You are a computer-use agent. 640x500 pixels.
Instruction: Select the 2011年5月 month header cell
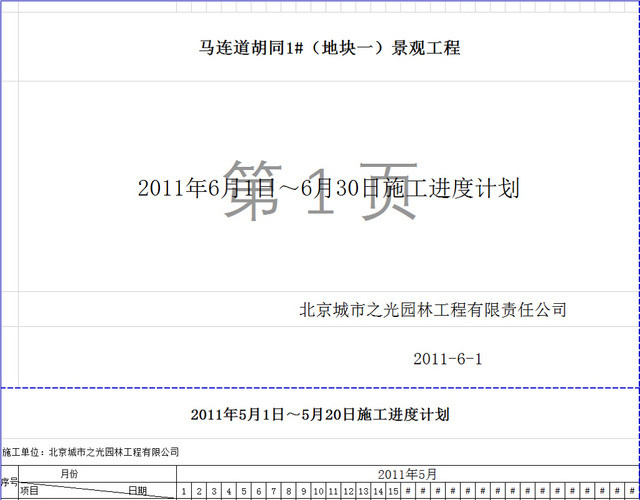click(407, 474)
